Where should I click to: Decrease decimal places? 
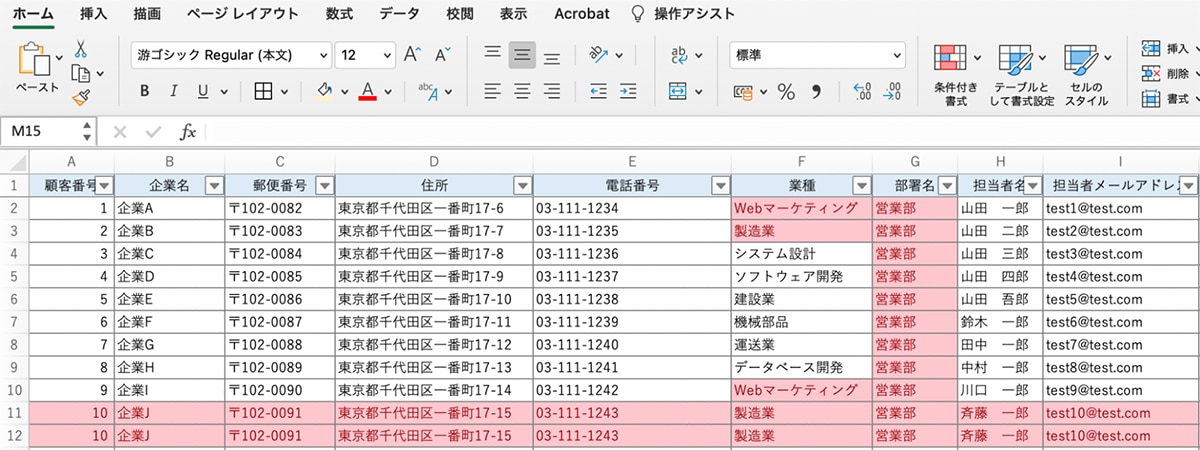[893, 92]
